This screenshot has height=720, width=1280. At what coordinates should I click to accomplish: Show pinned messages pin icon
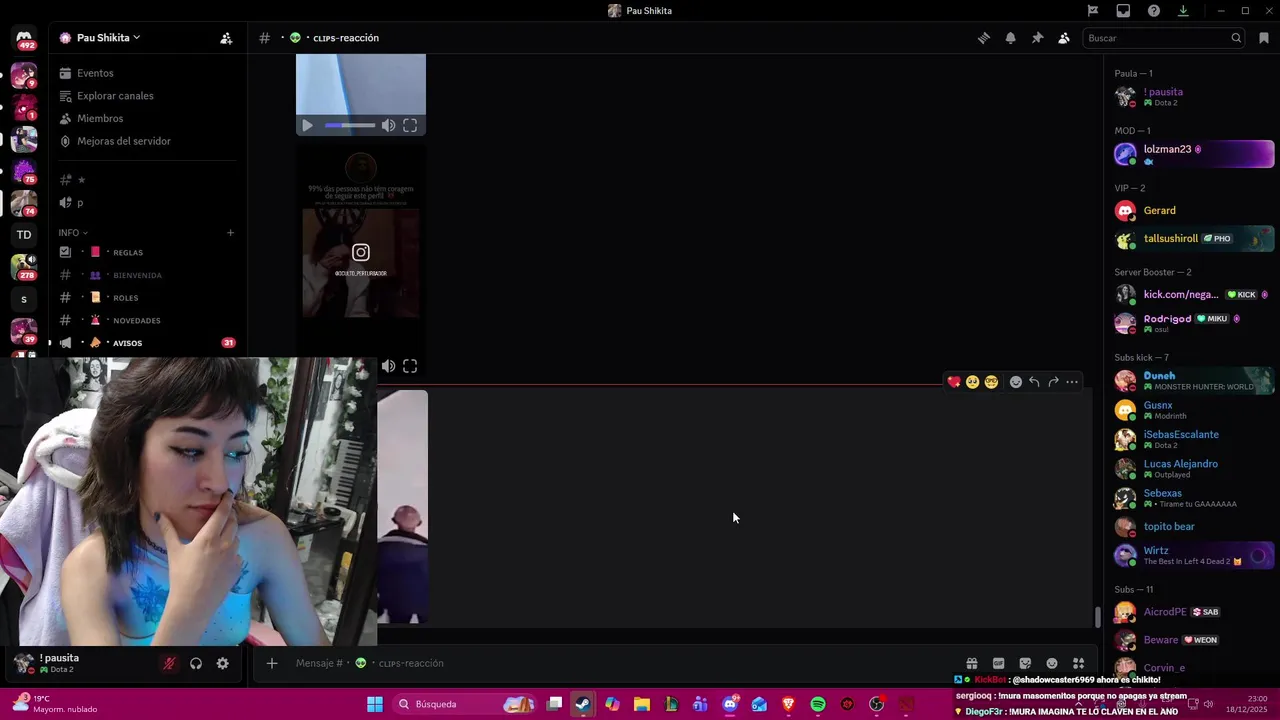(1037, 38)
